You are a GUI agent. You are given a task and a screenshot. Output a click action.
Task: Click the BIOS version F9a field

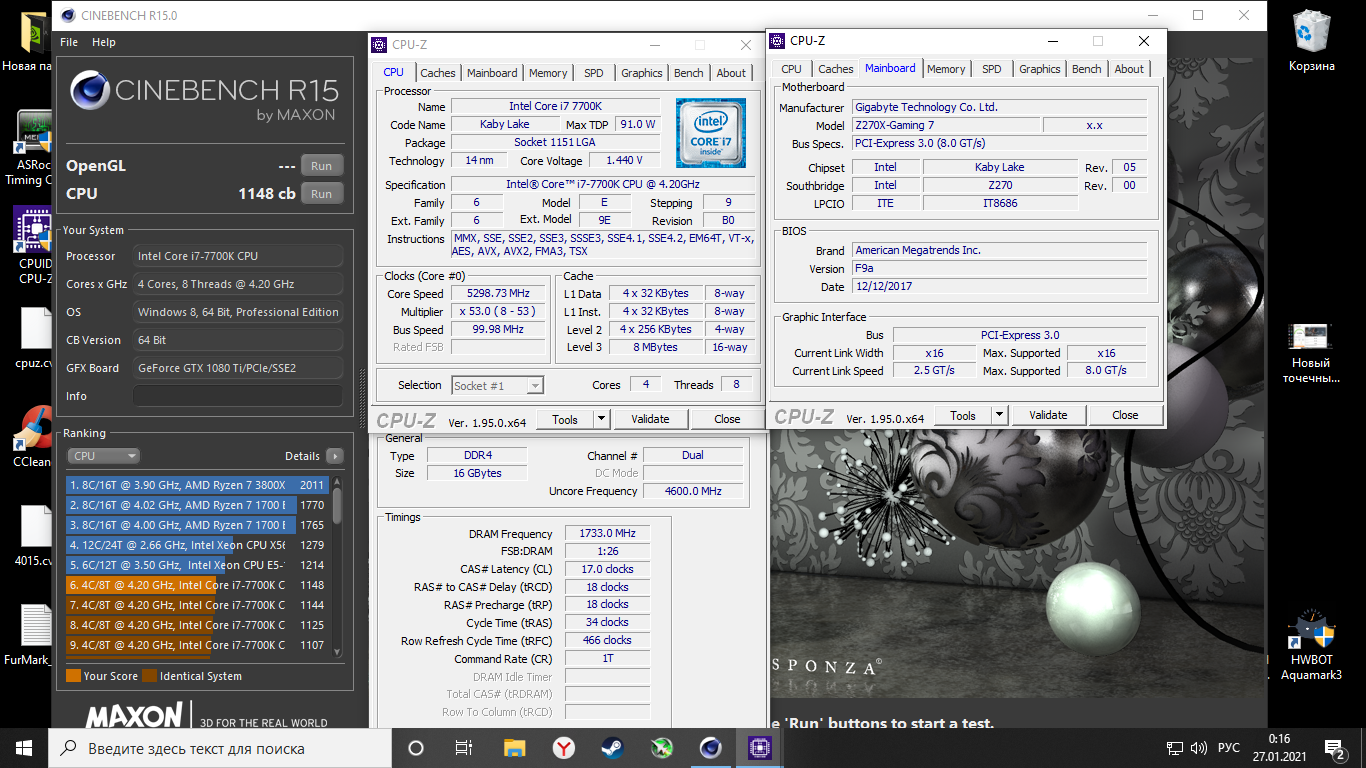click(999, 268)
